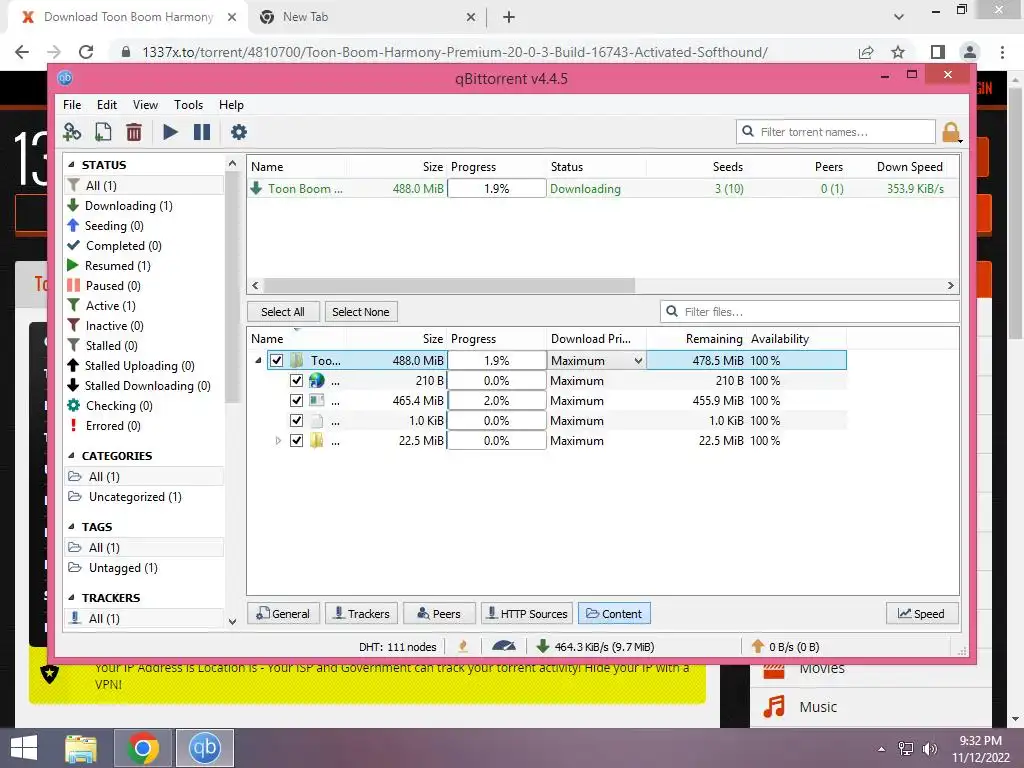Click the alternative speed limits speedometer icon
Screen dimensions: 1024x768
(504, 647)
